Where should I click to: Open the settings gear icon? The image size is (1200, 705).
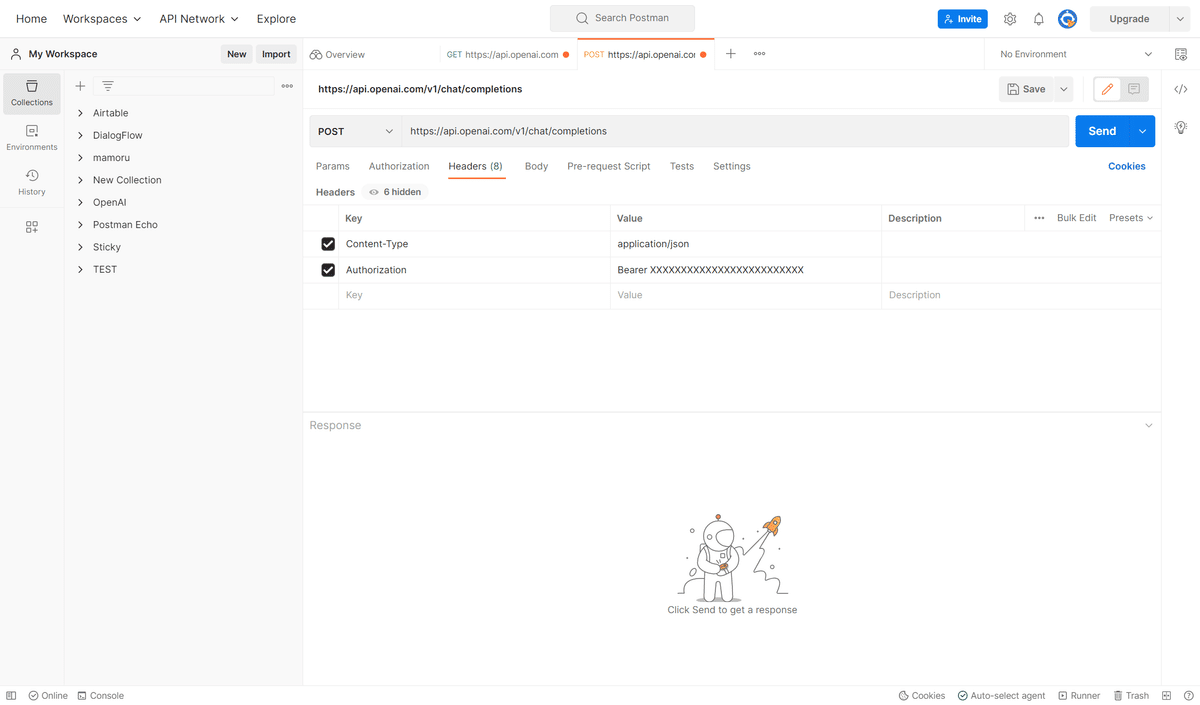tap(1010, 19)
